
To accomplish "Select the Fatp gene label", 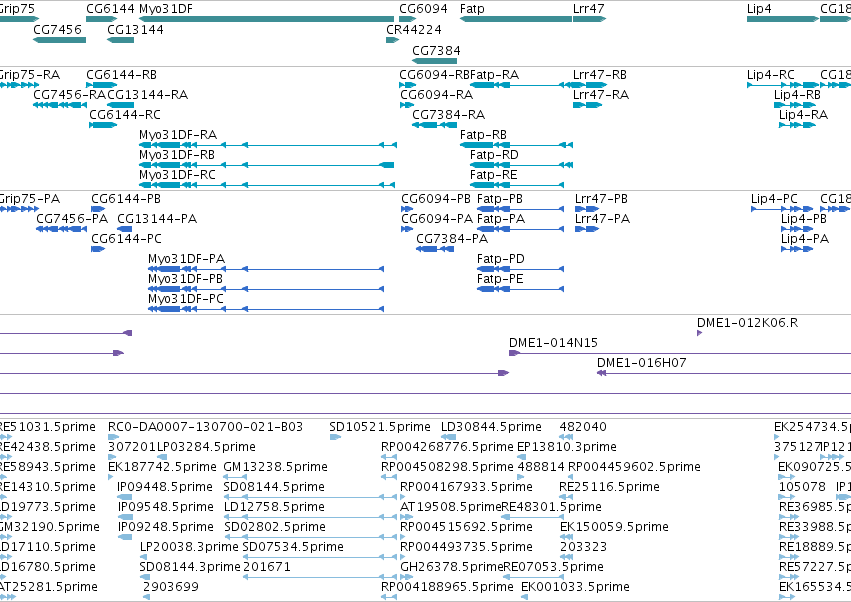I will click(472, 9).
